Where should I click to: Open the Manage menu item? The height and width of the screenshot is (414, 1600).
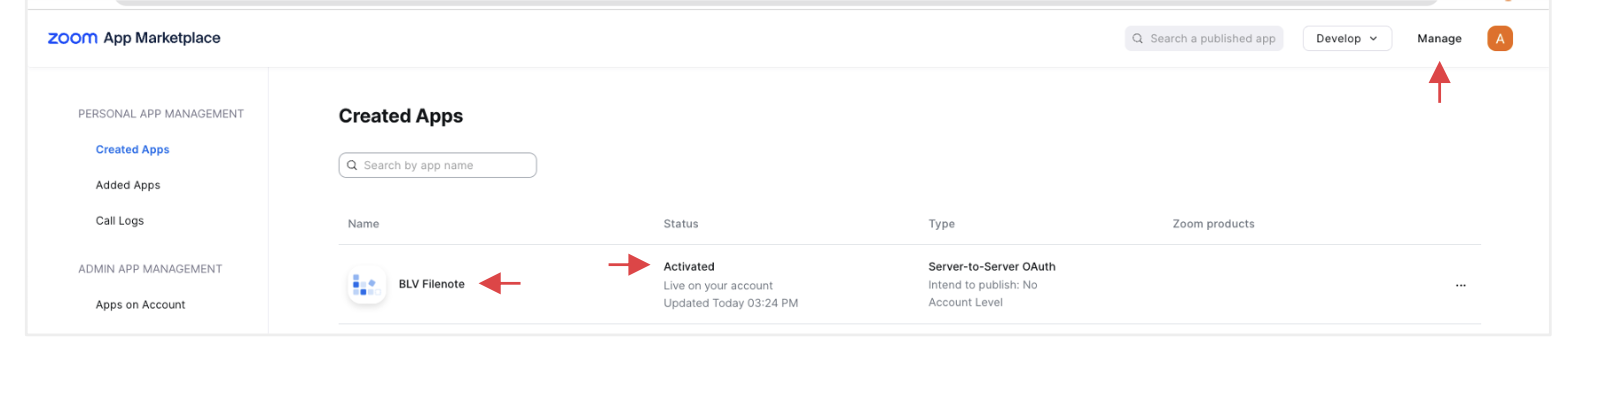pyautogui.click(x=1439, y=39)
